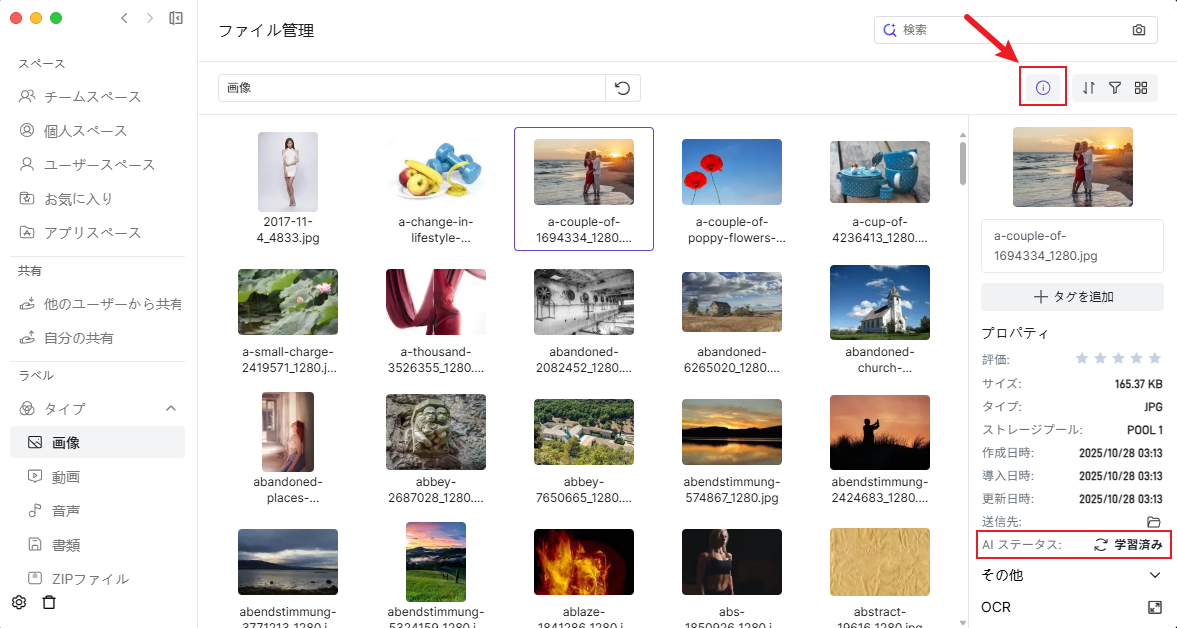The width and height of the screenshot is (1177, 628).
Task: Open the trash bin icon
Action: coord(49,602)
